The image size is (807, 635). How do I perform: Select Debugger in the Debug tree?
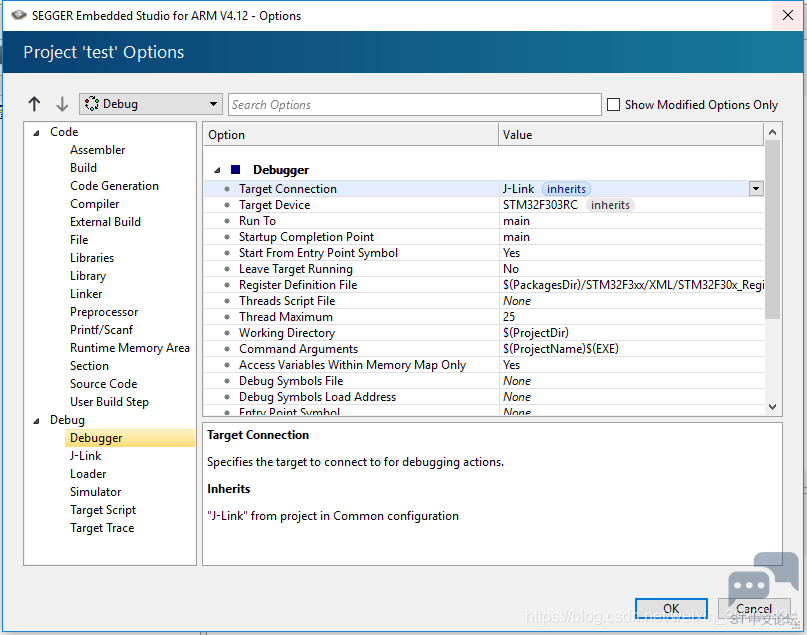pos(130,438)
